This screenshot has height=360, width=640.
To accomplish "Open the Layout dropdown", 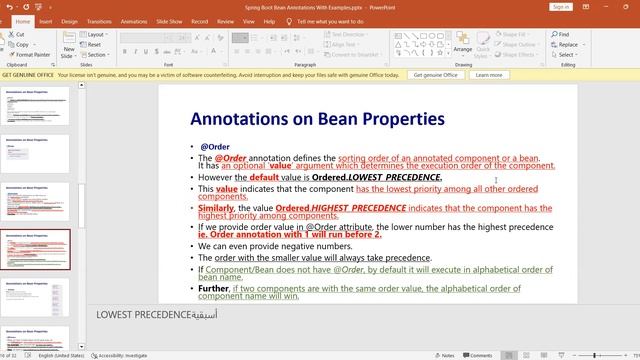I will click(94, 34).
